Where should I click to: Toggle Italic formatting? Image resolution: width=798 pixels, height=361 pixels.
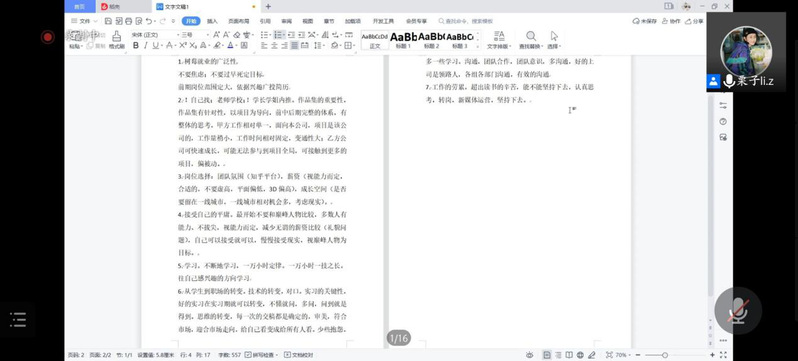pos(146,45)
